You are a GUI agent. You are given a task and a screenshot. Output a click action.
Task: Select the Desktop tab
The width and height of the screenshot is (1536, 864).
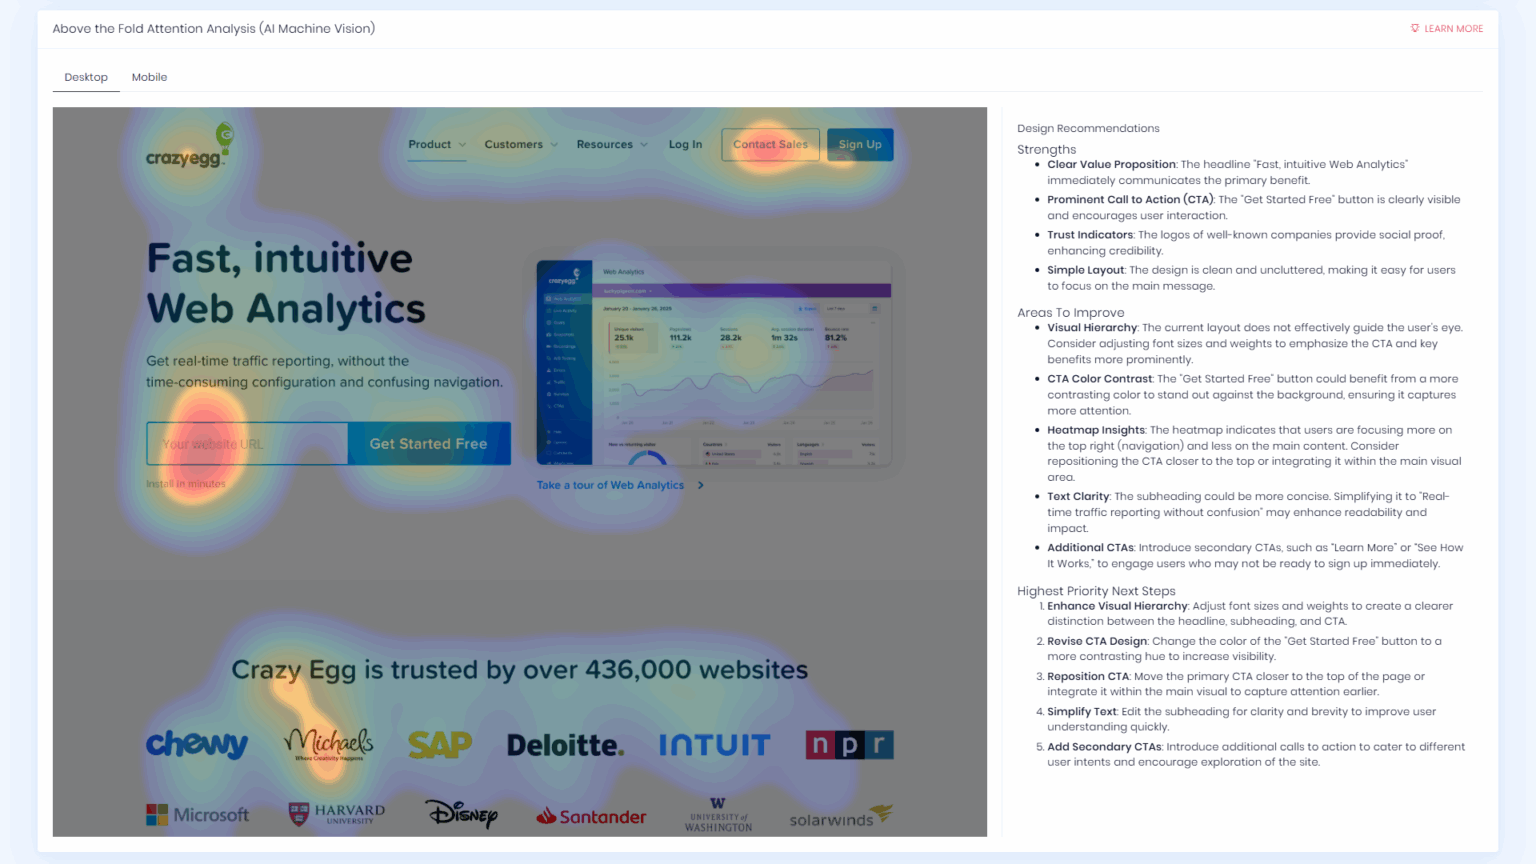point(85,77)
